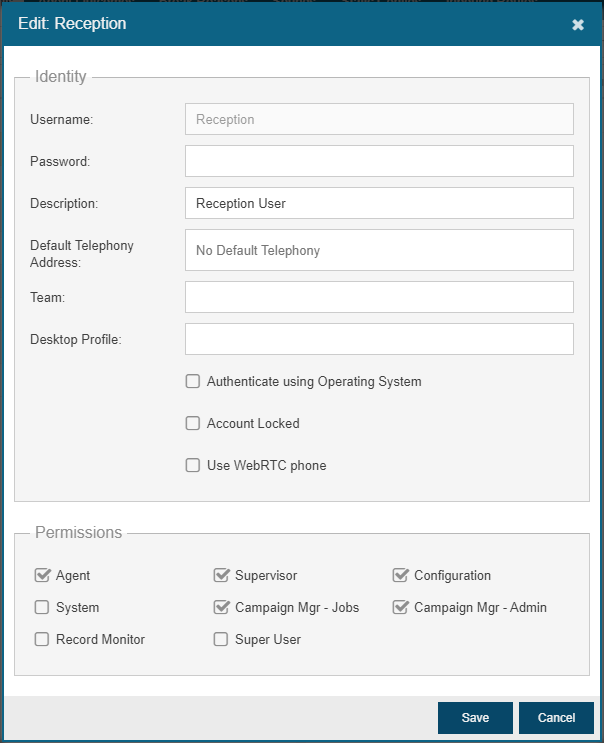This screenshot has width=604, height=743.
Task: Cancel editing the Reception user
Action: (x=556, y=718)
